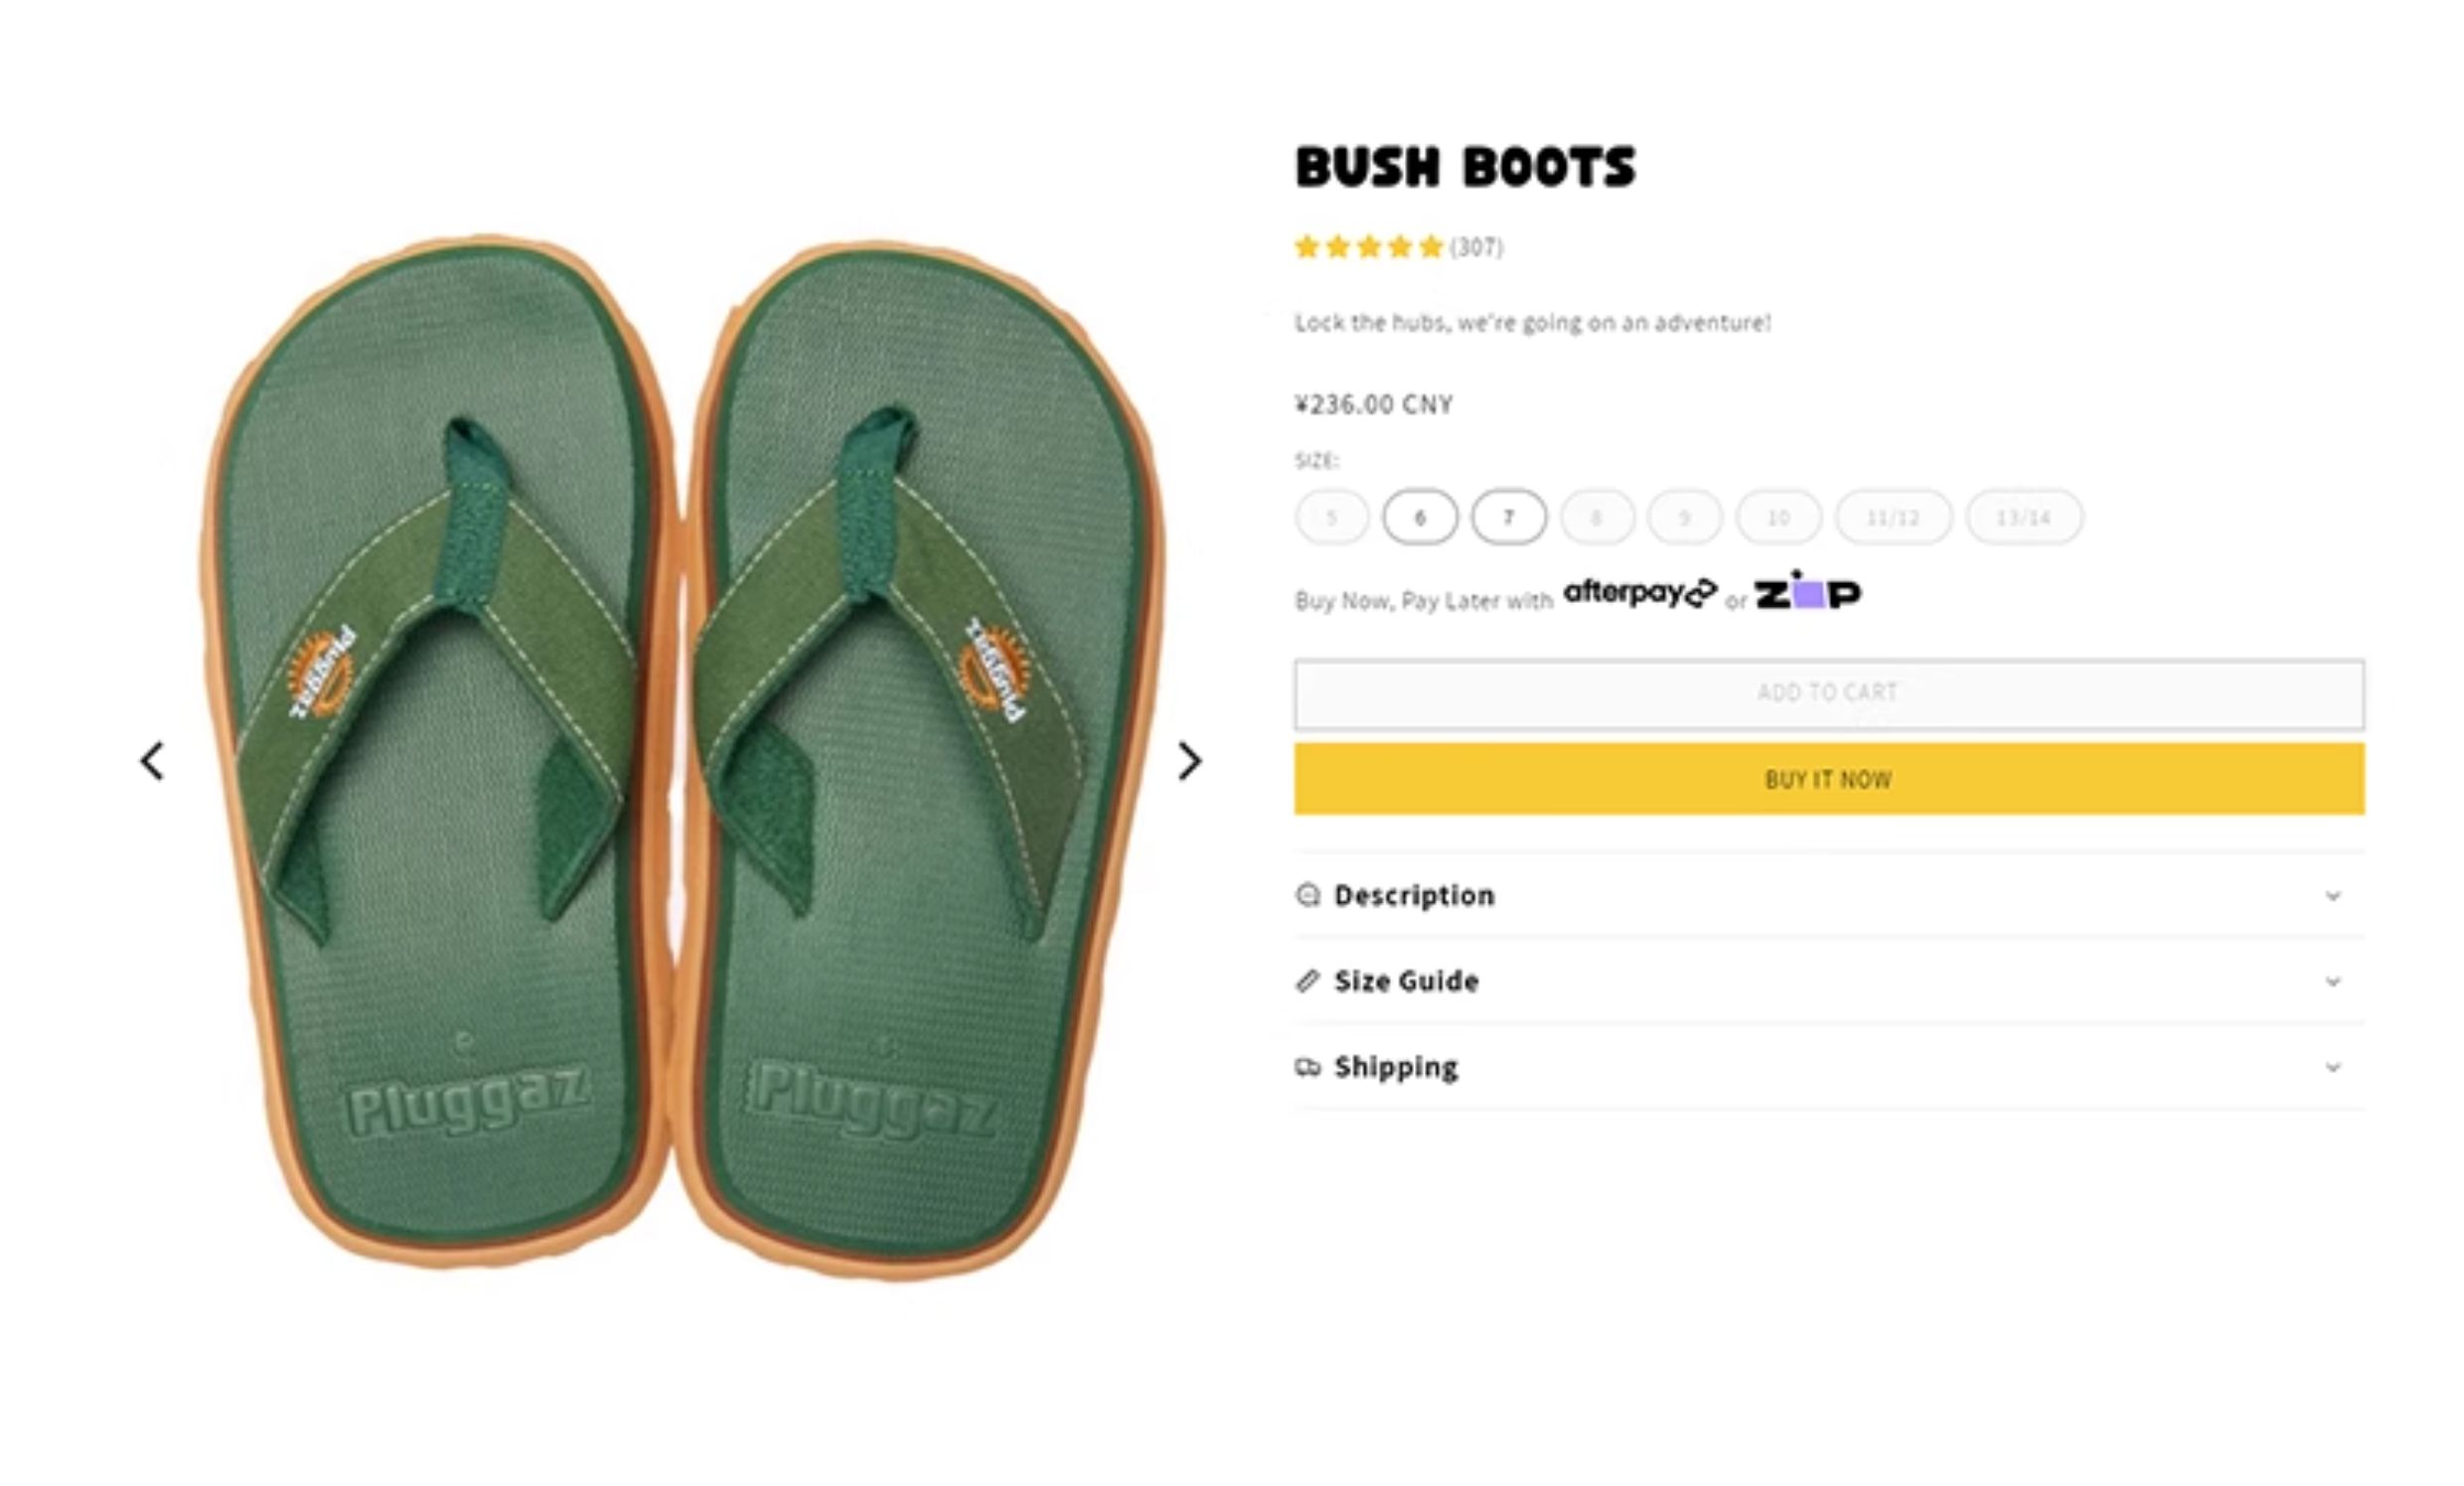2464x1486 pixels.
Task: Go to the previous product image
Action: point(152,761)
